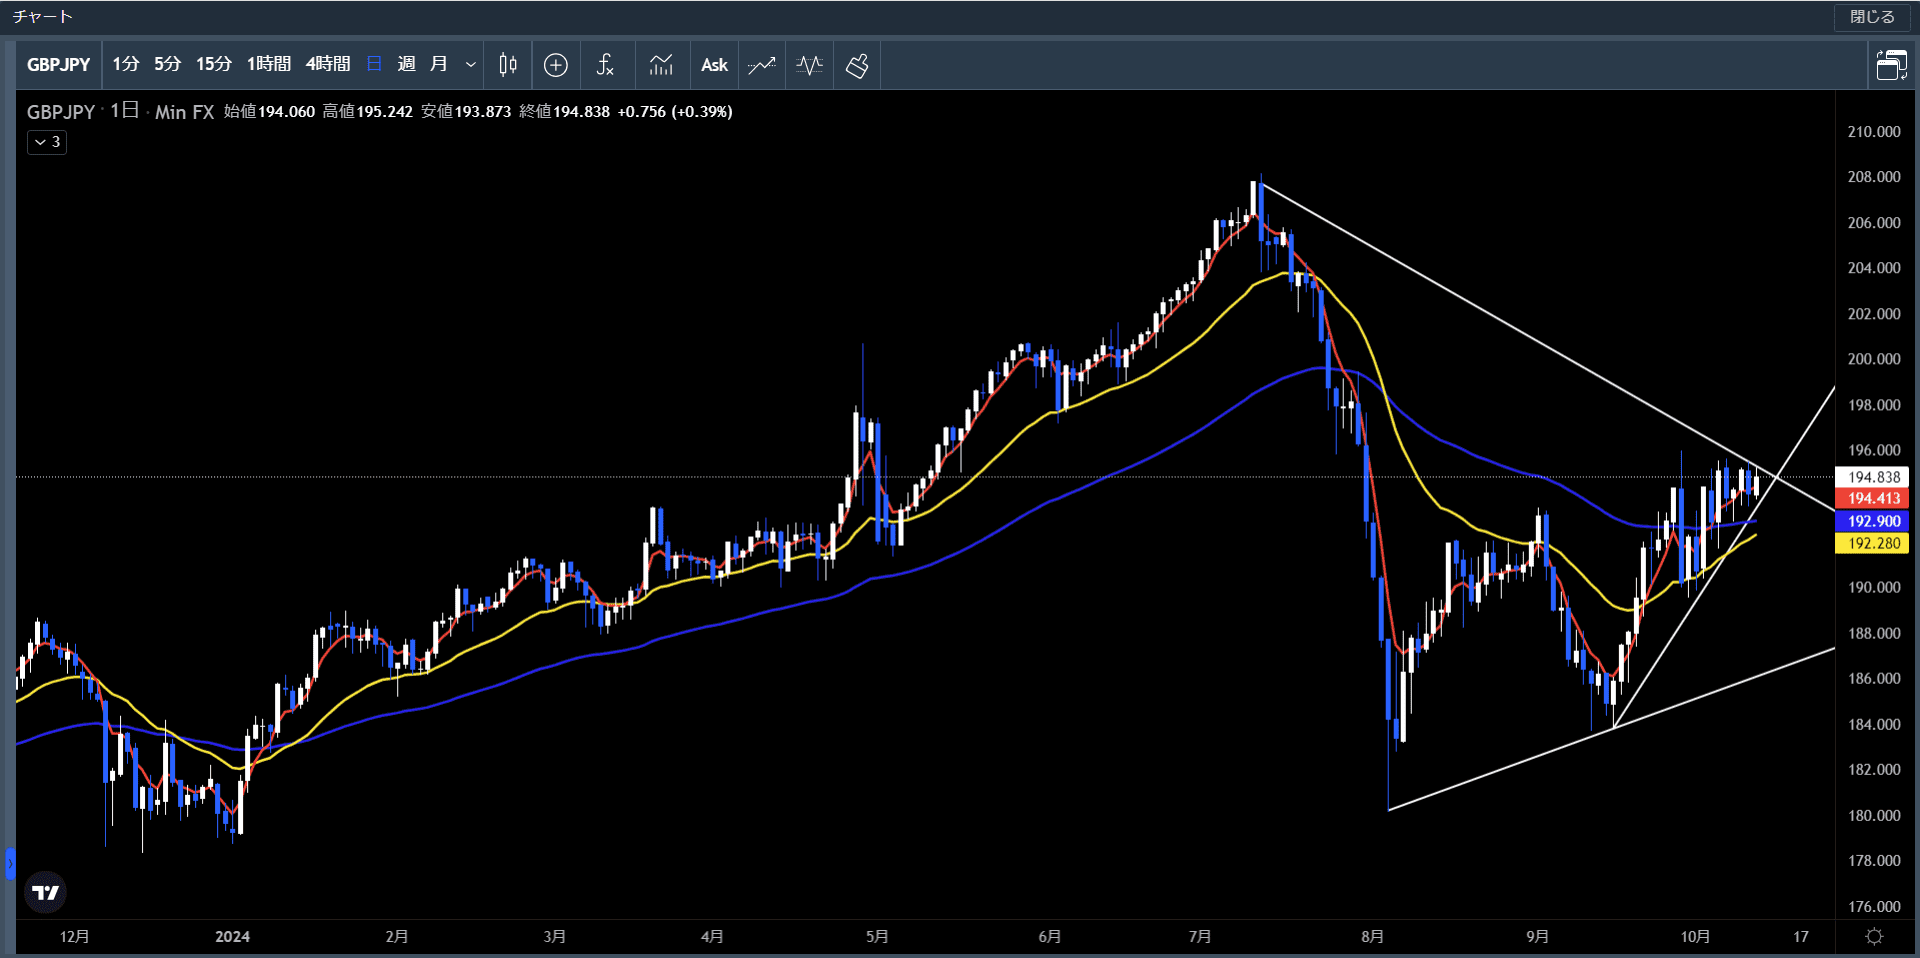Image resolution: width=1920 pixels, height=958 pixels.
Task: Click the 8月 time axis label
Action: pyautogui.click(x=1372, y=937)
